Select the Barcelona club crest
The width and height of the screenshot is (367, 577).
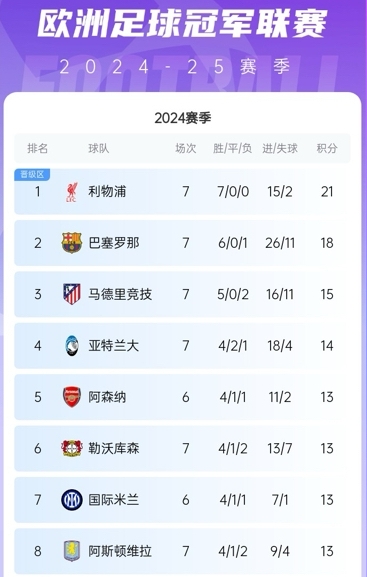pos(71,243)
